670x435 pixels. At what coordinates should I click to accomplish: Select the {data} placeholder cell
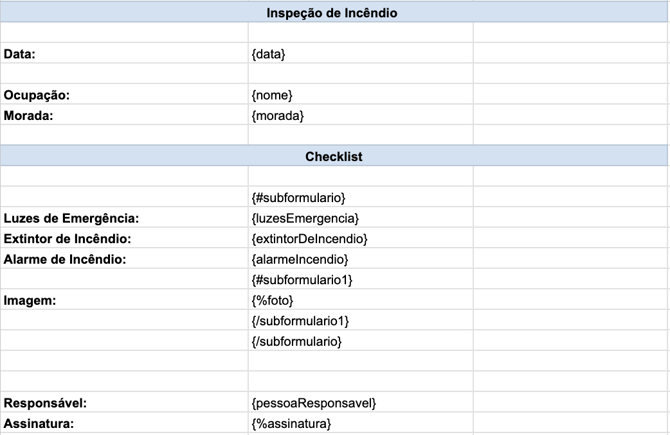coord(269,54)
